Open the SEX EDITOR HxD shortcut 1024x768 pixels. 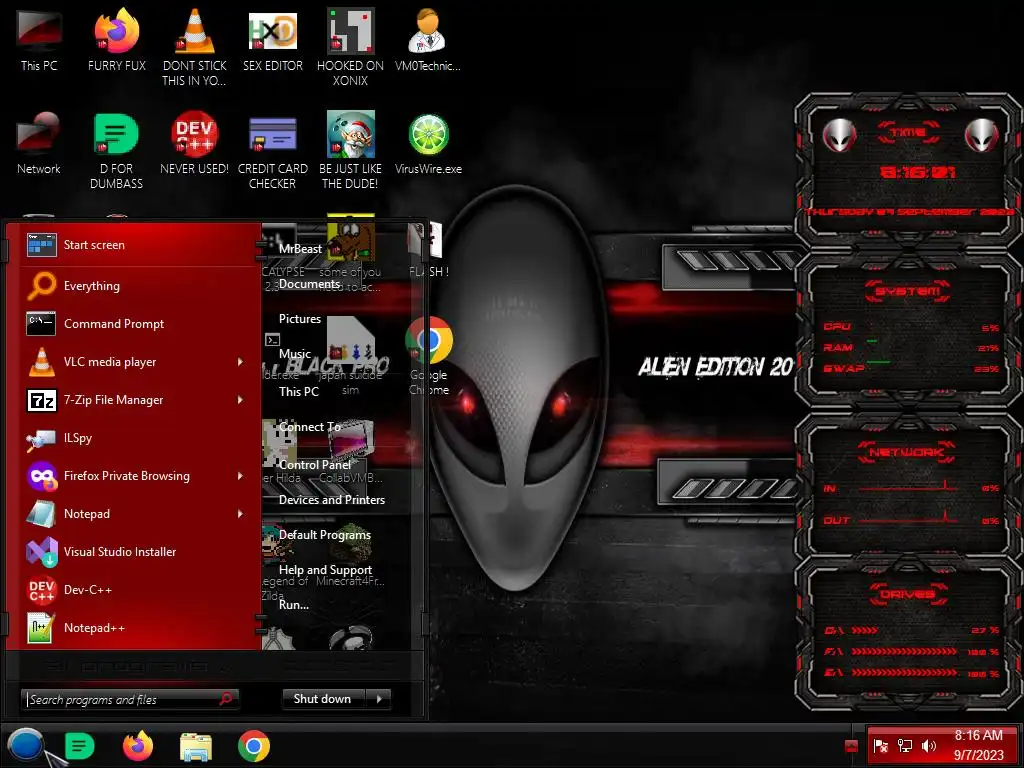[x=273, y=40]
